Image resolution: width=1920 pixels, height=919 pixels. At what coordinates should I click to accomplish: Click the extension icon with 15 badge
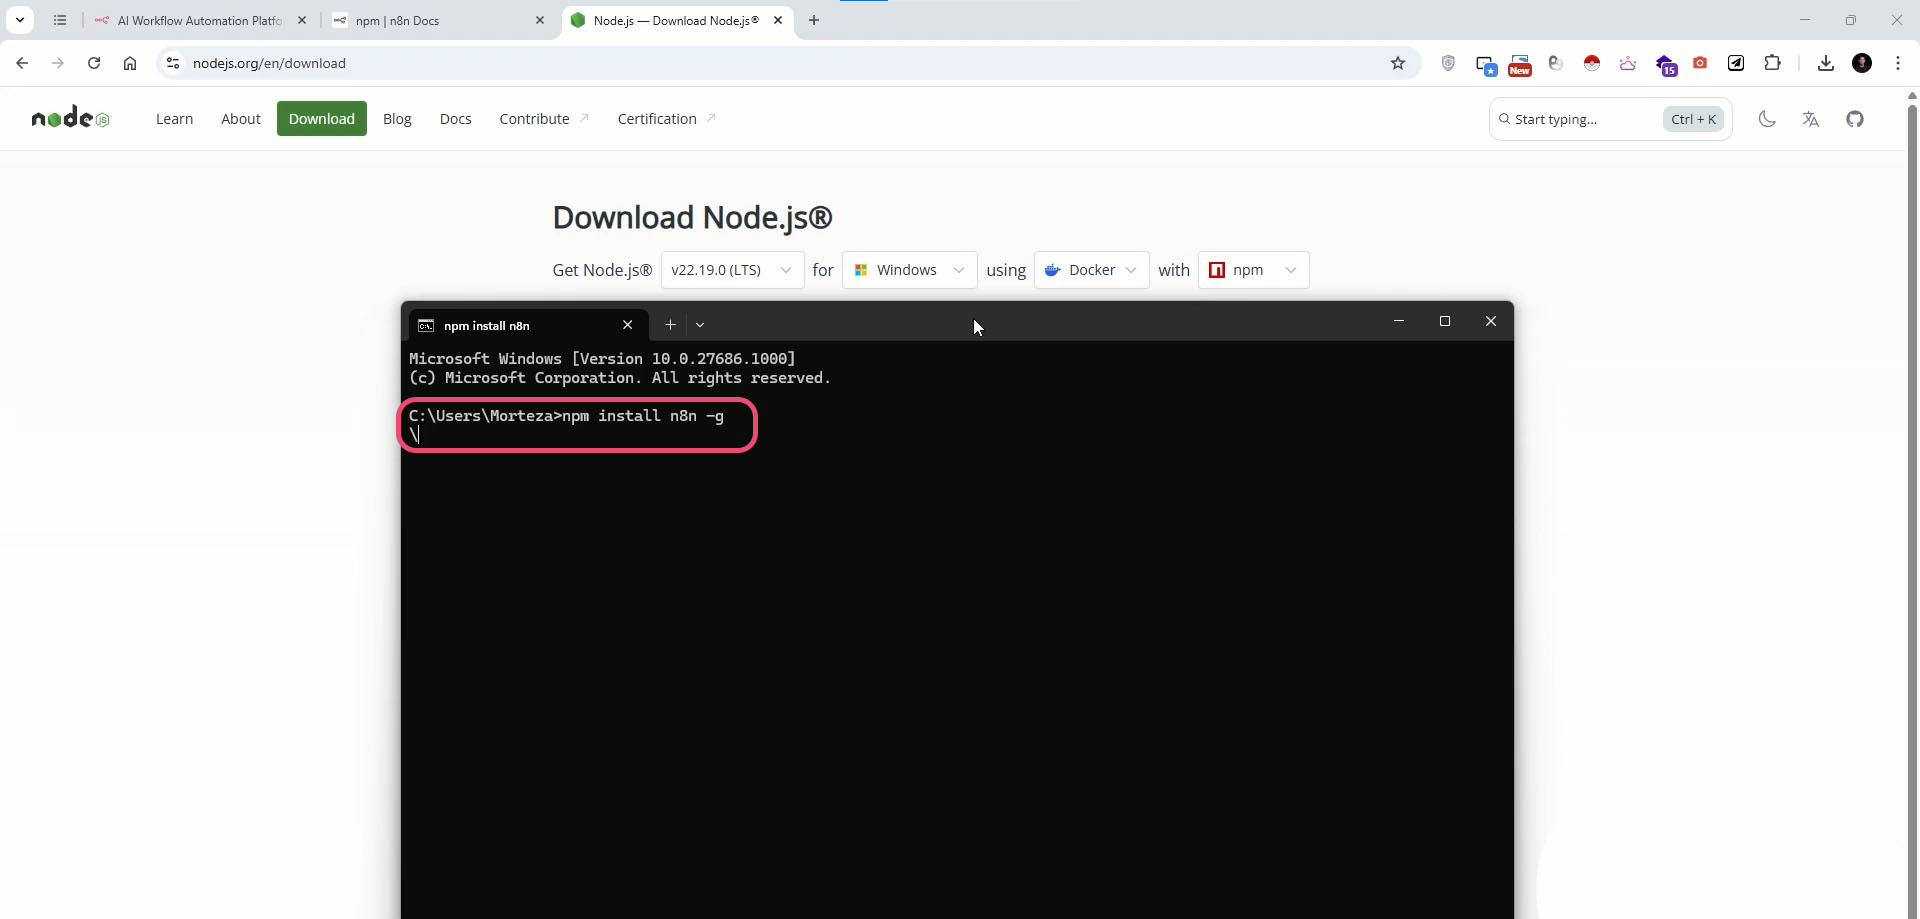pyautogui.click(x=1665, y=65)
